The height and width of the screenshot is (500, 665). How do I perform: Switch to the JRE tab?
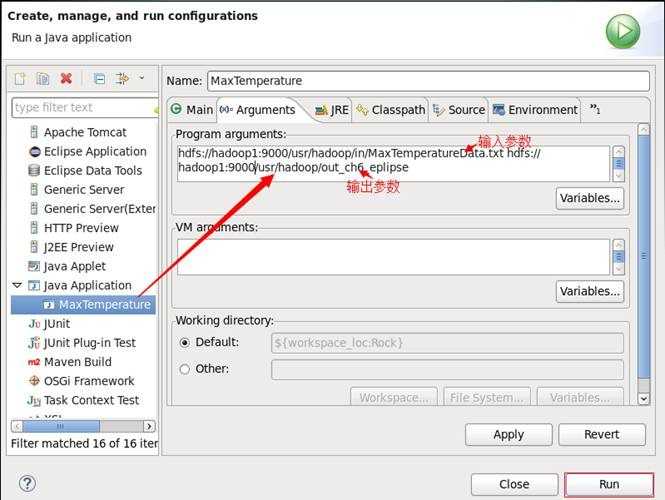coord(332,110)
